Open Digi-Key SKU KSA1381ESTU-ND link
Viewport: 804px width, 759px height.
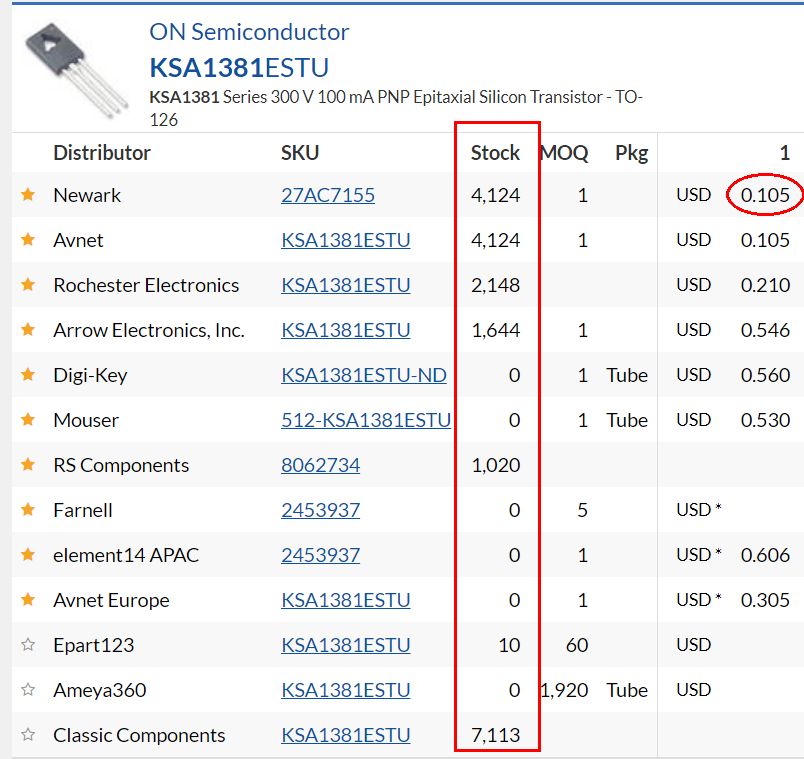pyautogui.click(x=364, y=375)
